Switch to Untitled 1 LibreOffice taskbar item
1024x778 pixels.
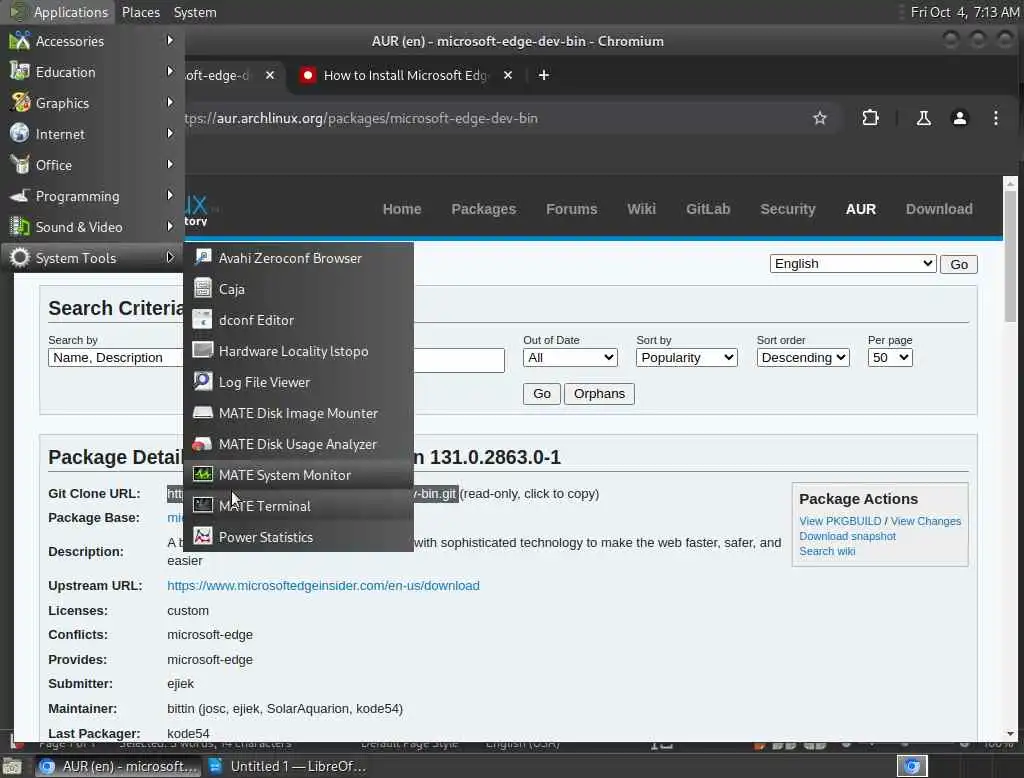pyautogui.click(x=287, y=766)
